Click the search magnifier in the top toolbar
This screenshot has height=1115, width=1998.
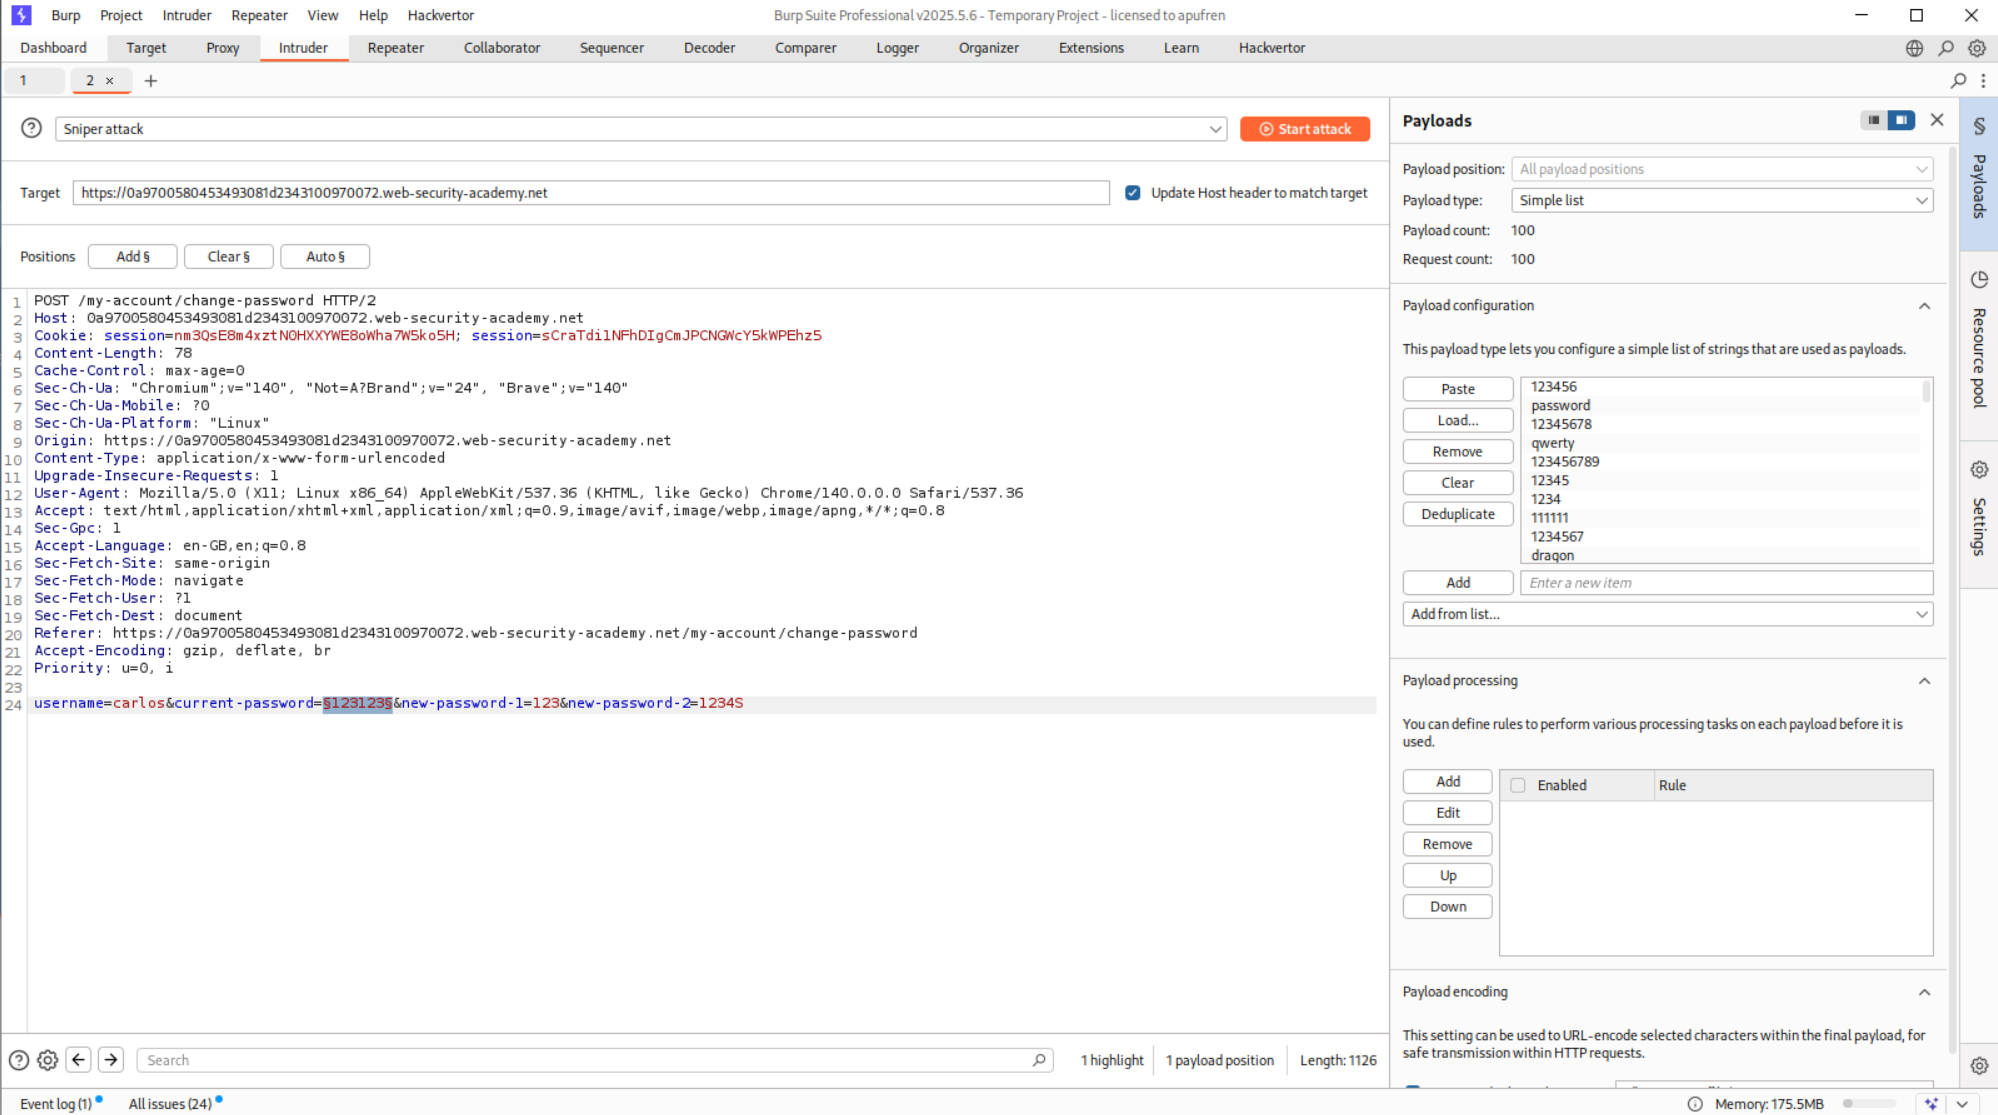(x=1946, y=48)
